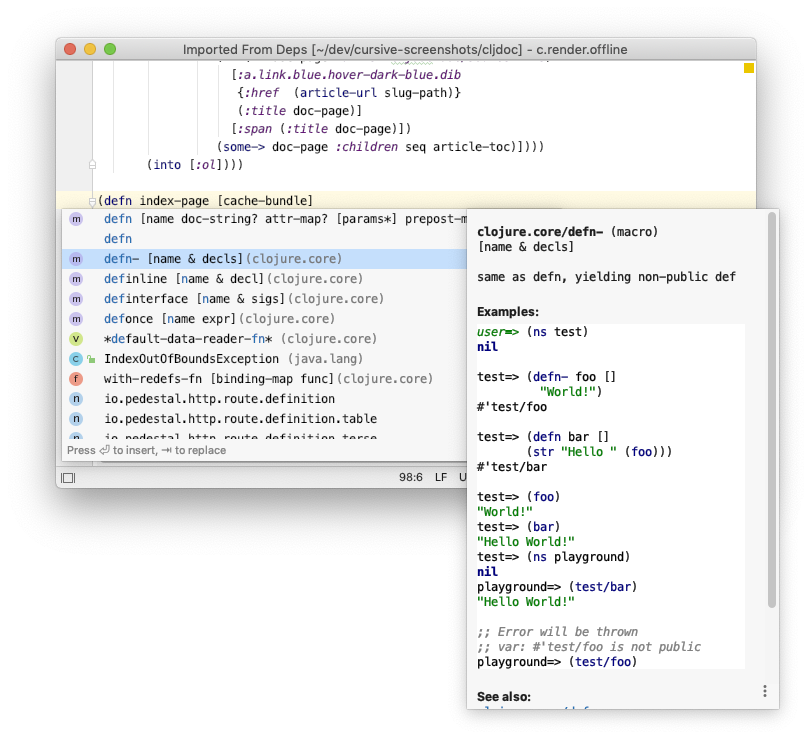The height and width of the screenshot is (736, 812).
Task: Select with-redefs-fn suggestion
Action: pos(264,379)
